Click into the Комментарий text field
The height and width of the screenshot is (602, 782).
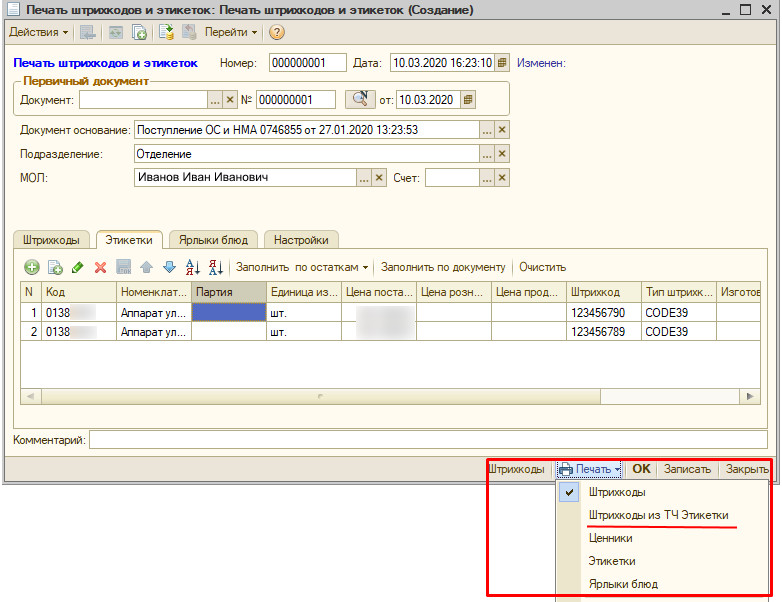pyautogui.click(x=428, y=440)
